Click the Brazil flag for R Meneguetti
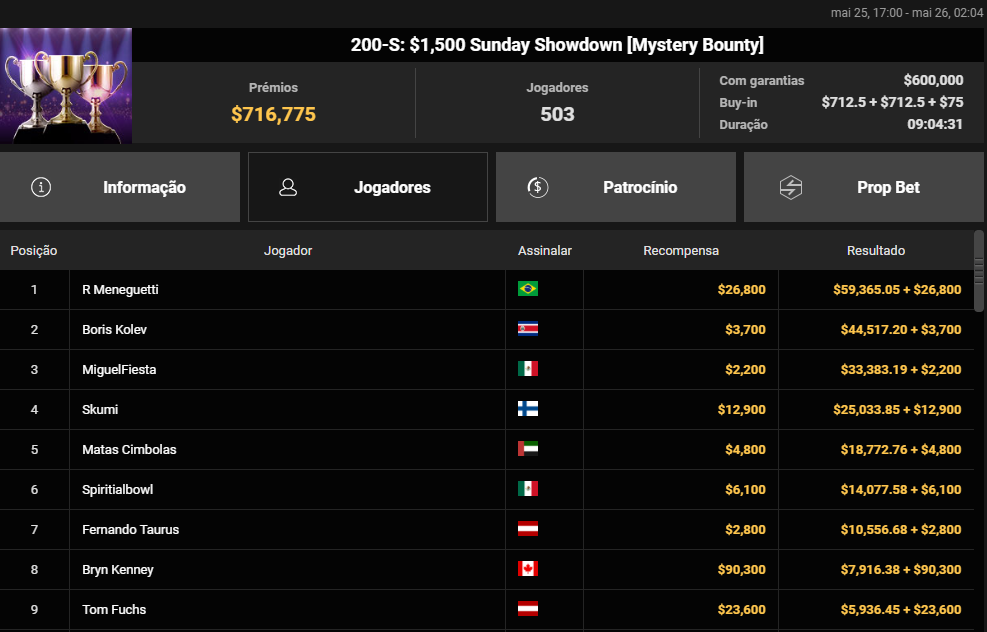987x632 pixels. [x=527, y=289]
